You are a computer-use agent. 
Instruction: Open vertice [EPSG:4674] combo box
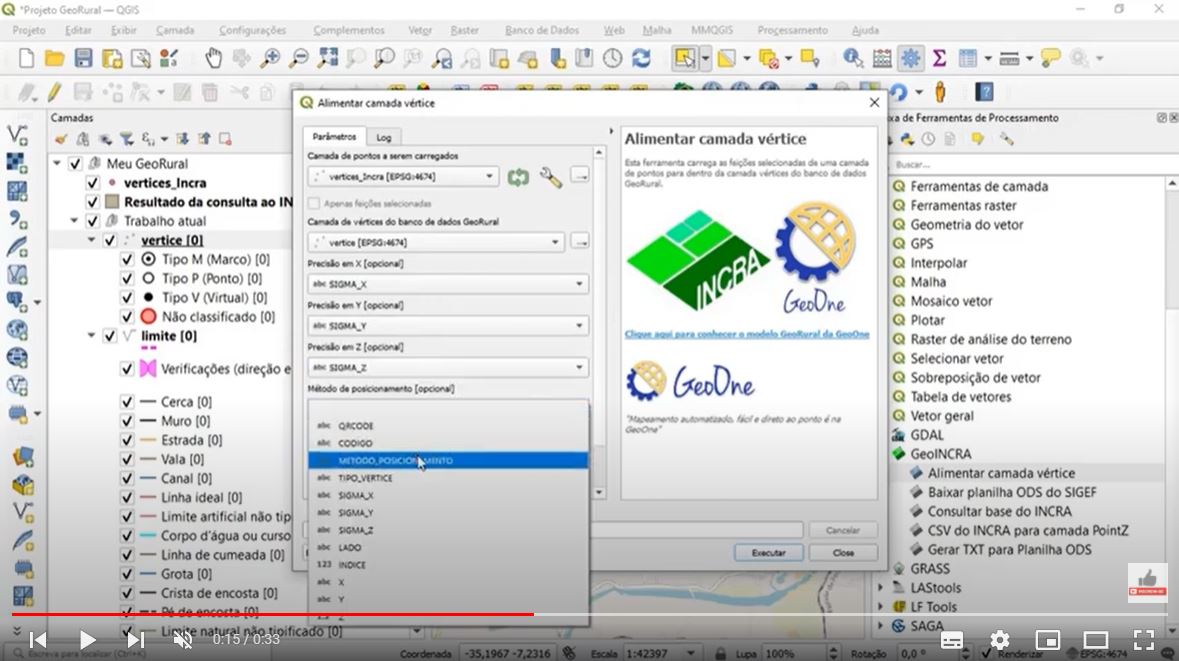[x=436, y=242]
